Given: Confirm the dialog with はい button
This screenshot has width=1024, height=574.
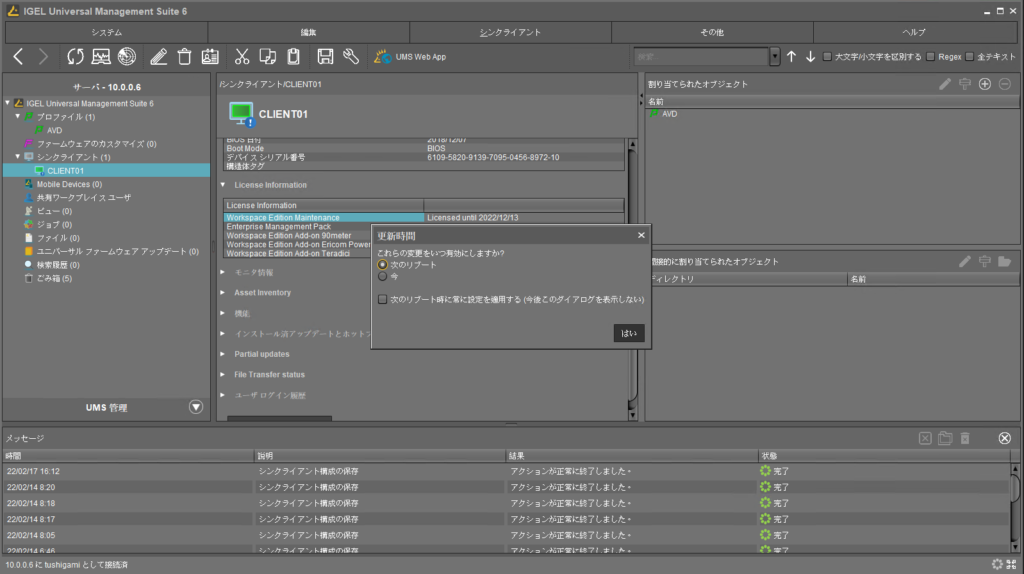Looking at the screenshot, I should point(629,333).
